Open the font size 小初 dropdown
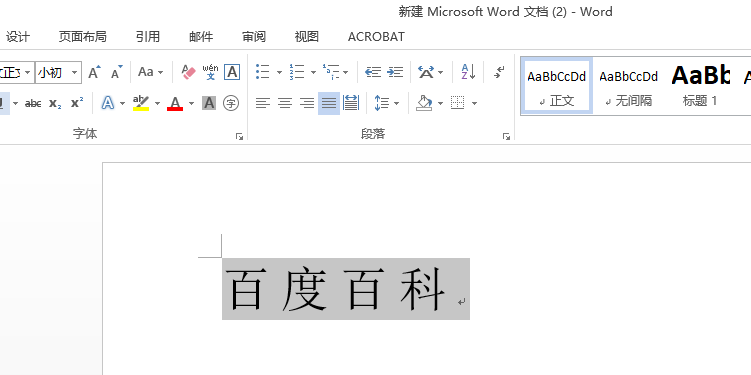 [75, 73]
